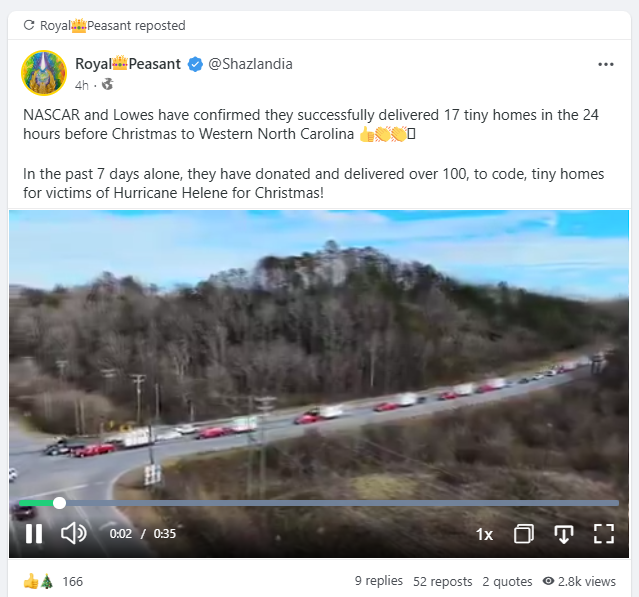Enter fullscreen video mode
Screen dimensions: 639x597
coord(604,534)
